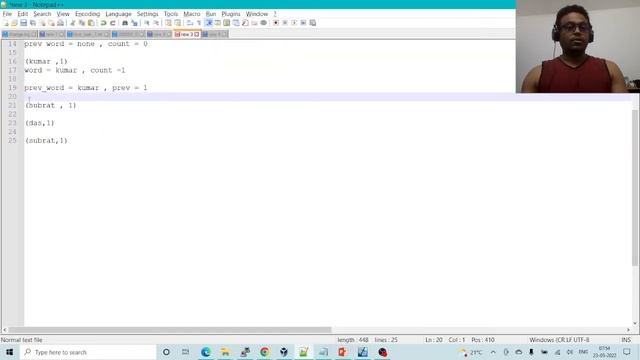
Task: Open the Edit menu
Action: 22,14
